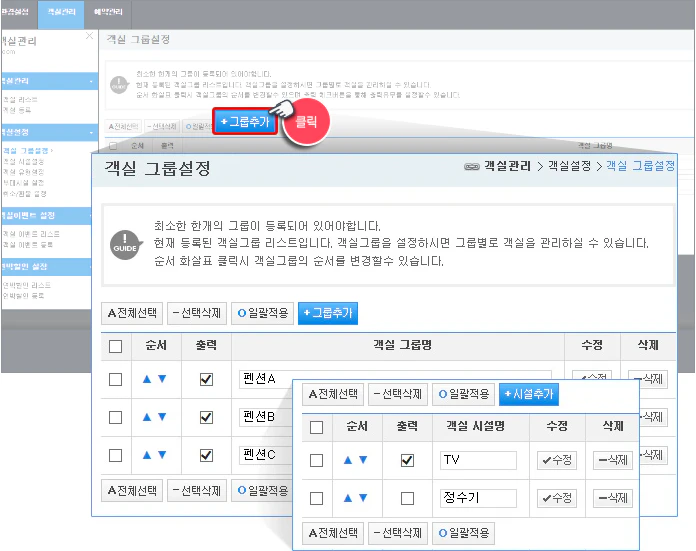The image size is (696, 551).
Task: Open 객실 그룹설정 in the sidebar
Action: (x=26, y=151)
